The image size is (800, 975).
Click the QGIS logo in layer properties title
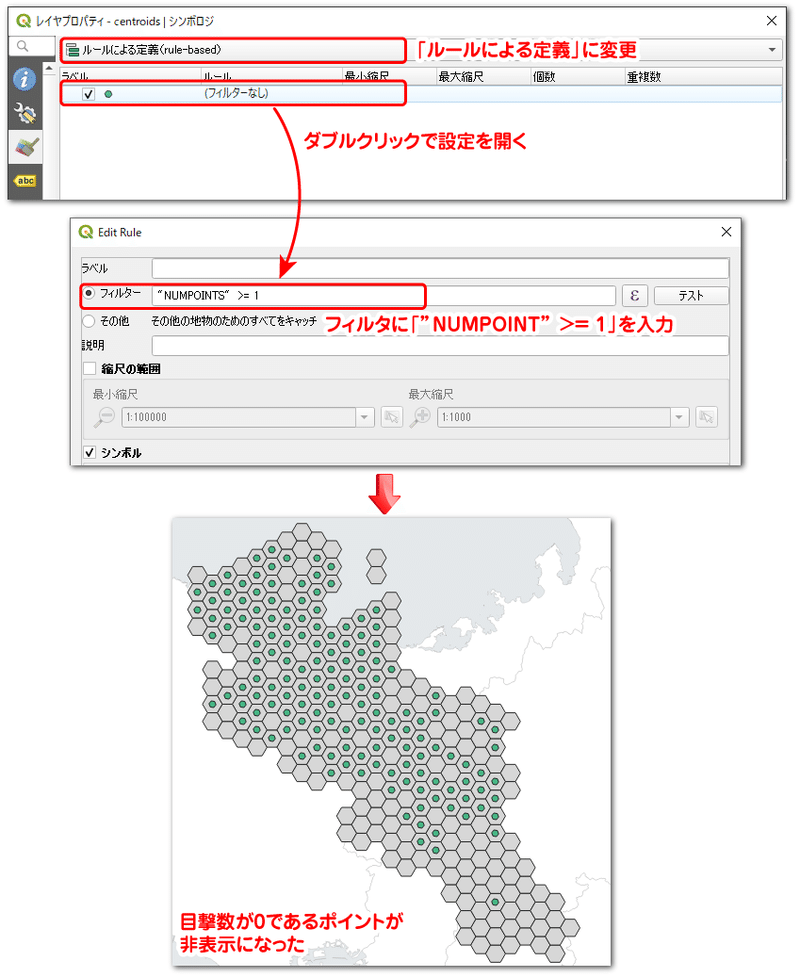tap(24, 21)
